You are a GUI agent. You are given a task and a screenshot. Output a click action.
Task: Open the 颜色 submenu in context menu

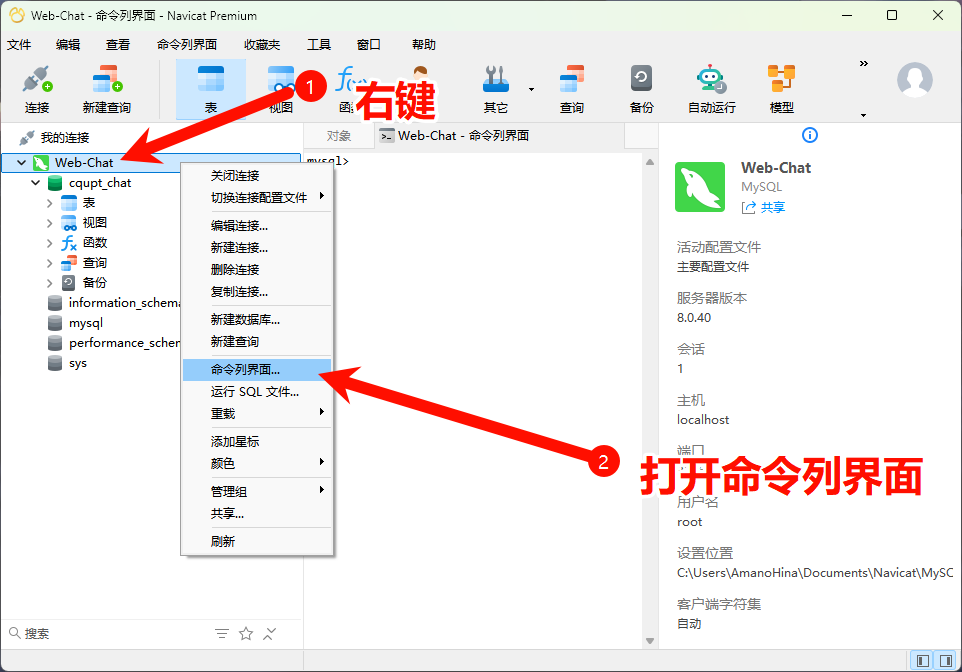tap(258, 463)
